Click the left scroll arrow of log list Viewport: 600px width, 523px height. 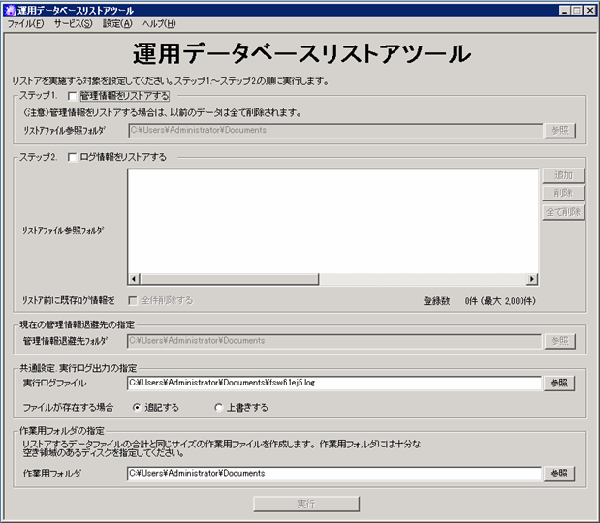(x=134, y=280)
